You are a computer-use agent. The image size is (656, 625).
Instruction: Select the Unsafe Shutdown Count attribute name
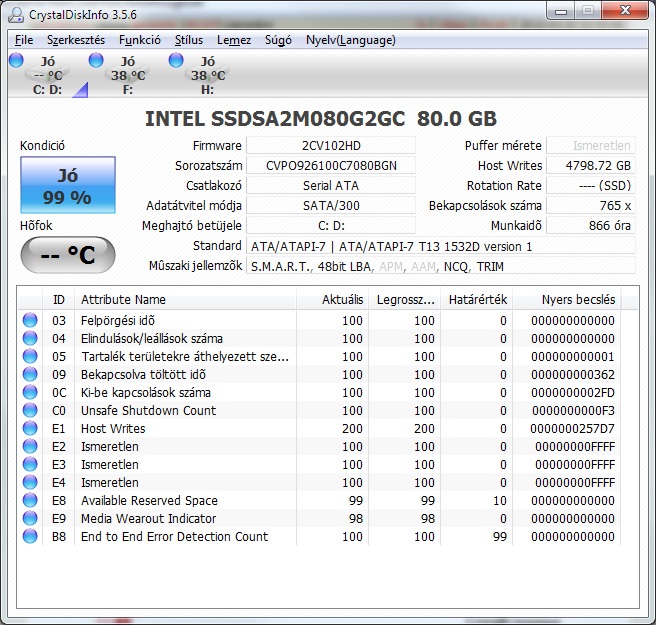(x=149, y=410)
